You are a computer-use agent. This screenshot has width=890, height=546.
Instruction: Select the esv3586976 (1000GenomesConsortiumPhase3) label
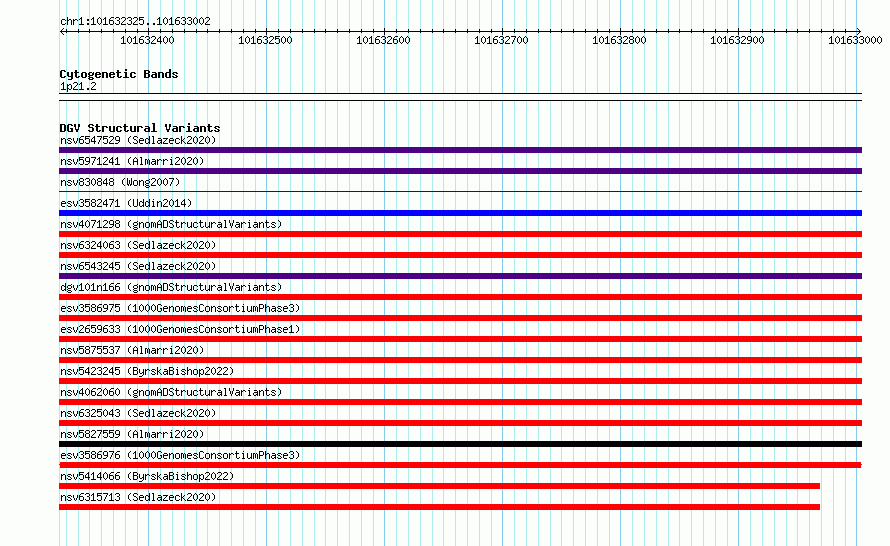[x=180, y=455]
